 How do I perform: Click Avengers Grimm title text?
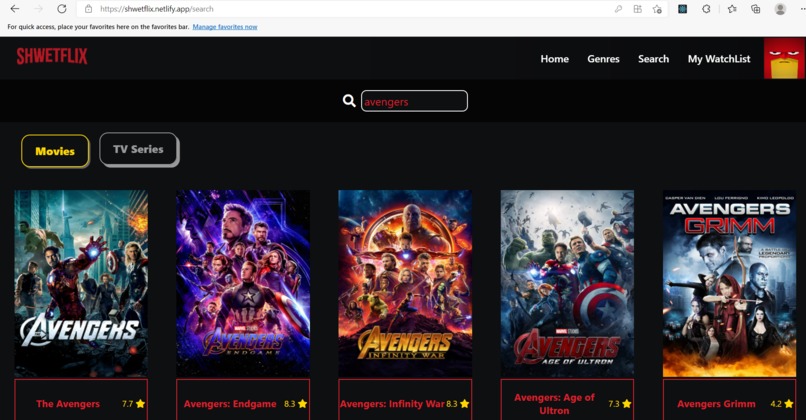(x=716, y=404)
